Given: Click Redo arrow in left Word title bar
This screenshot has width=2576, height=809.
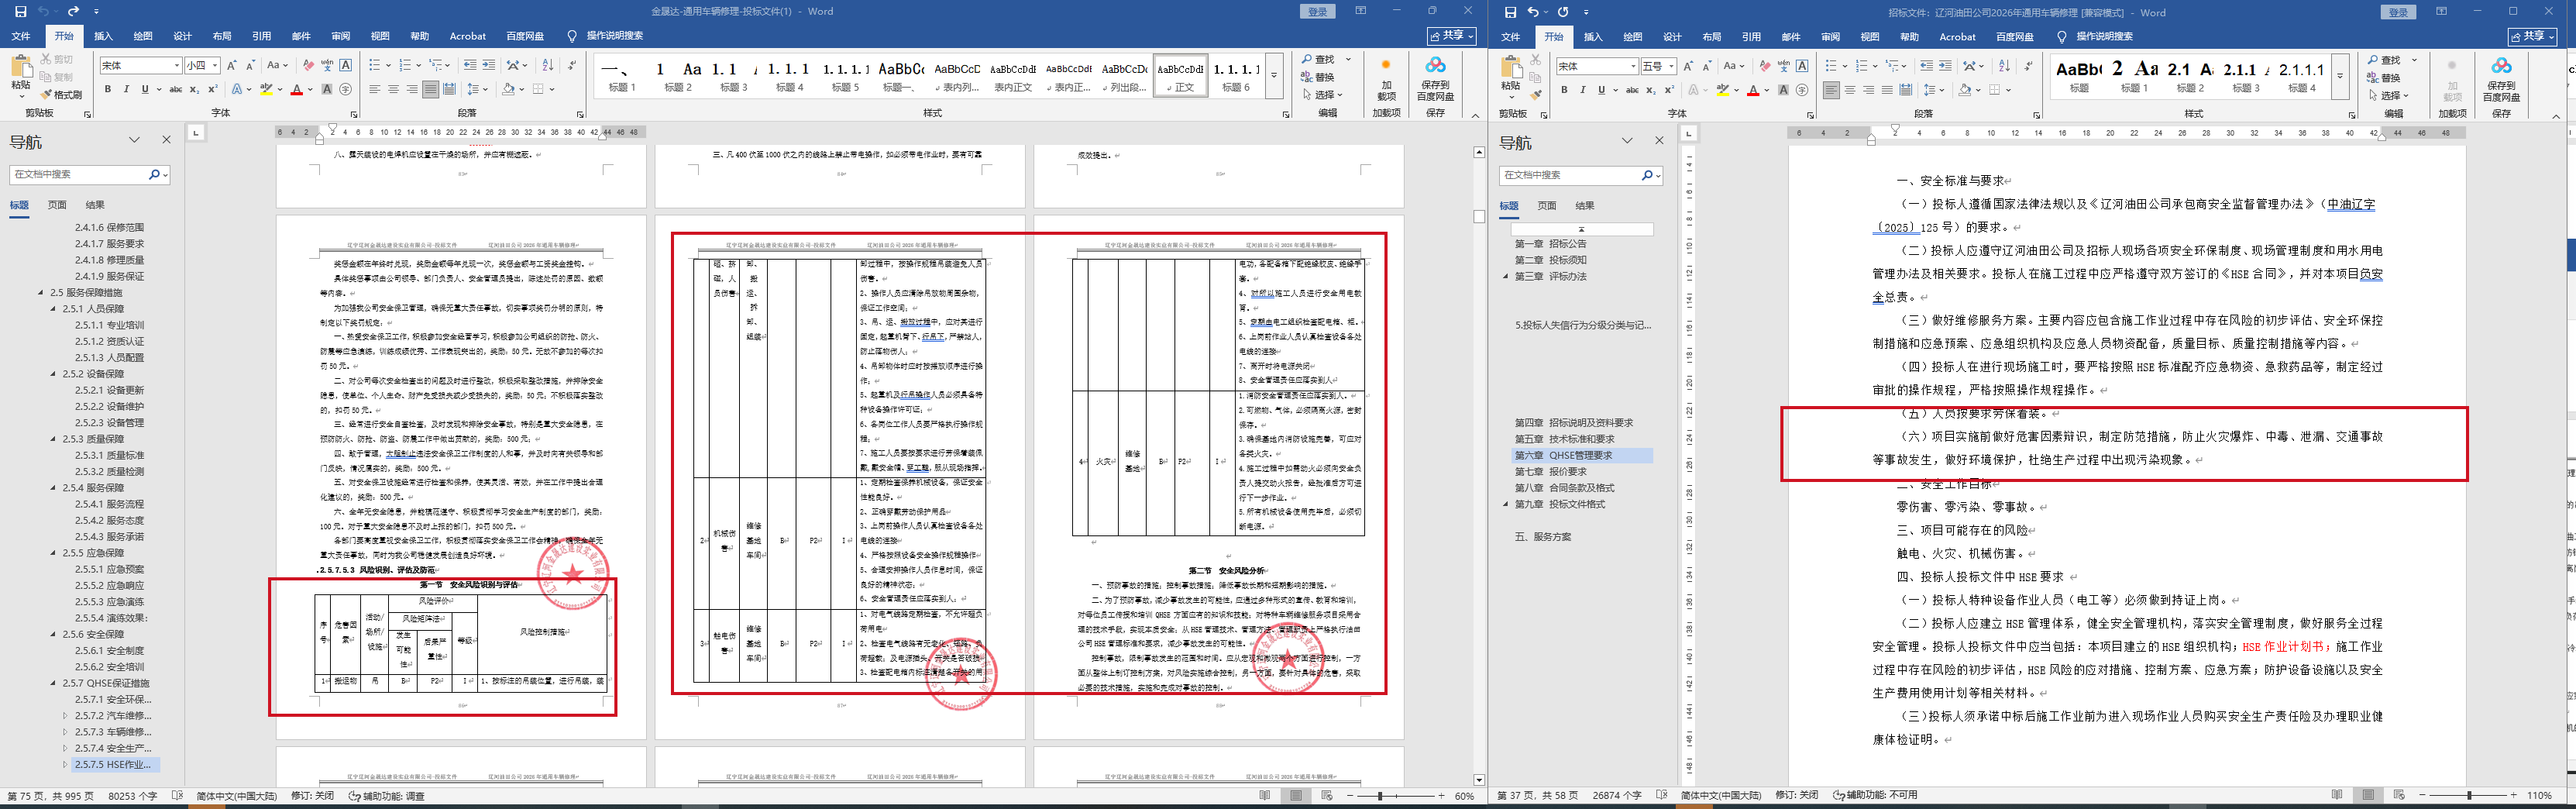Looking at the screenshot, I should [x=73, y=12].
